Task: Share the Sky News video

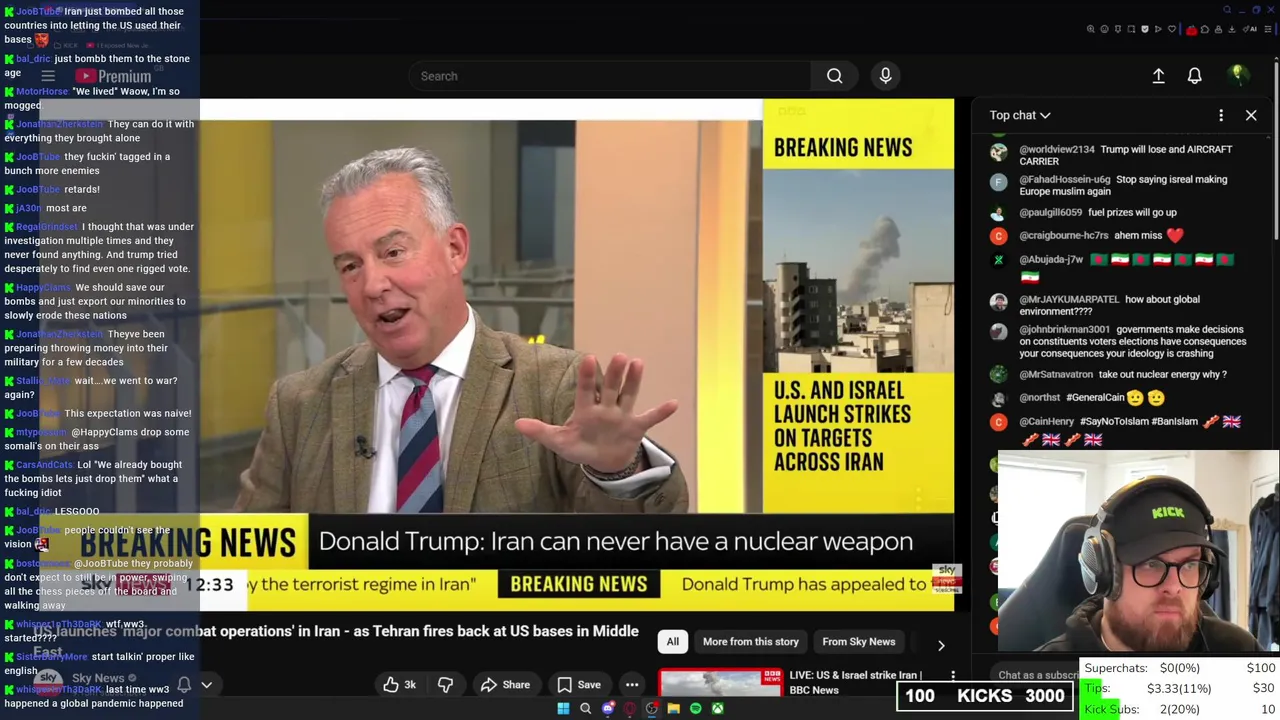Action: click(505, 685)
